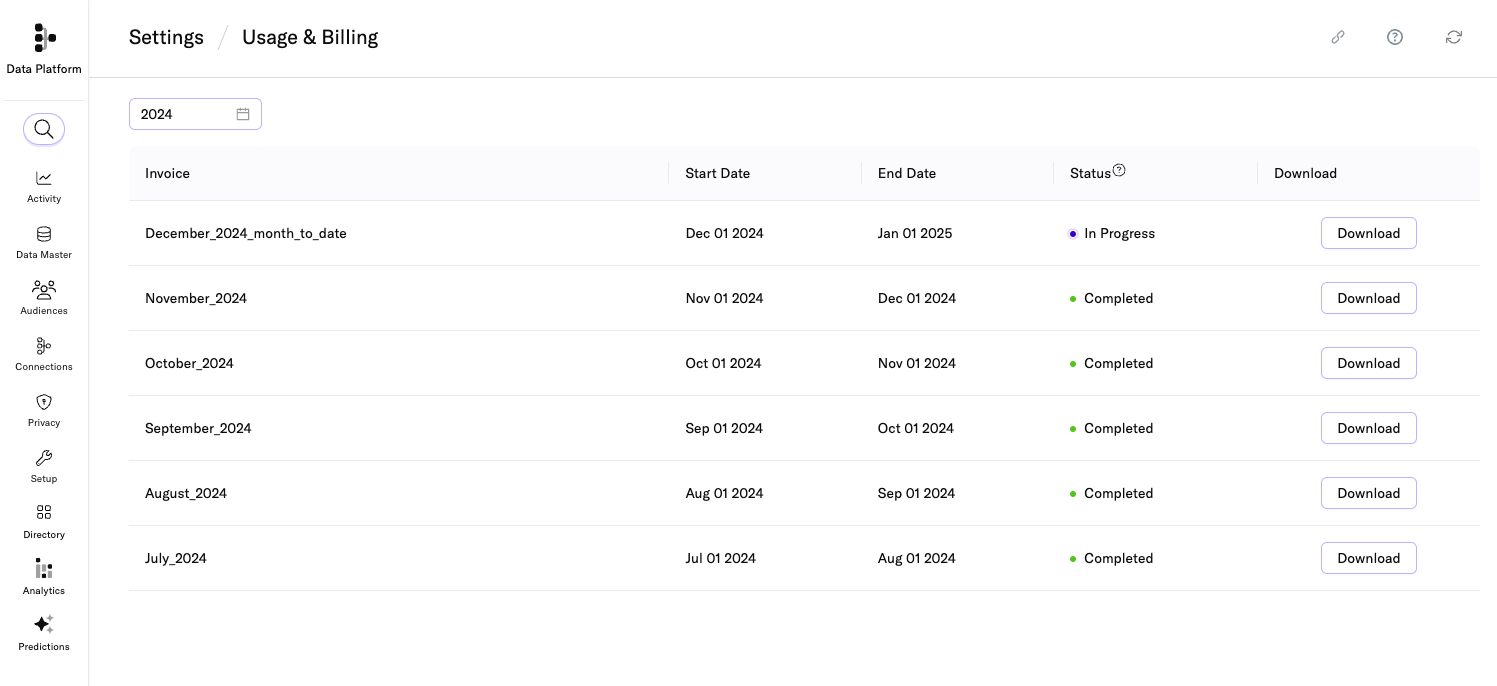Show Status column help tooltip icon

click(1119, 171)
